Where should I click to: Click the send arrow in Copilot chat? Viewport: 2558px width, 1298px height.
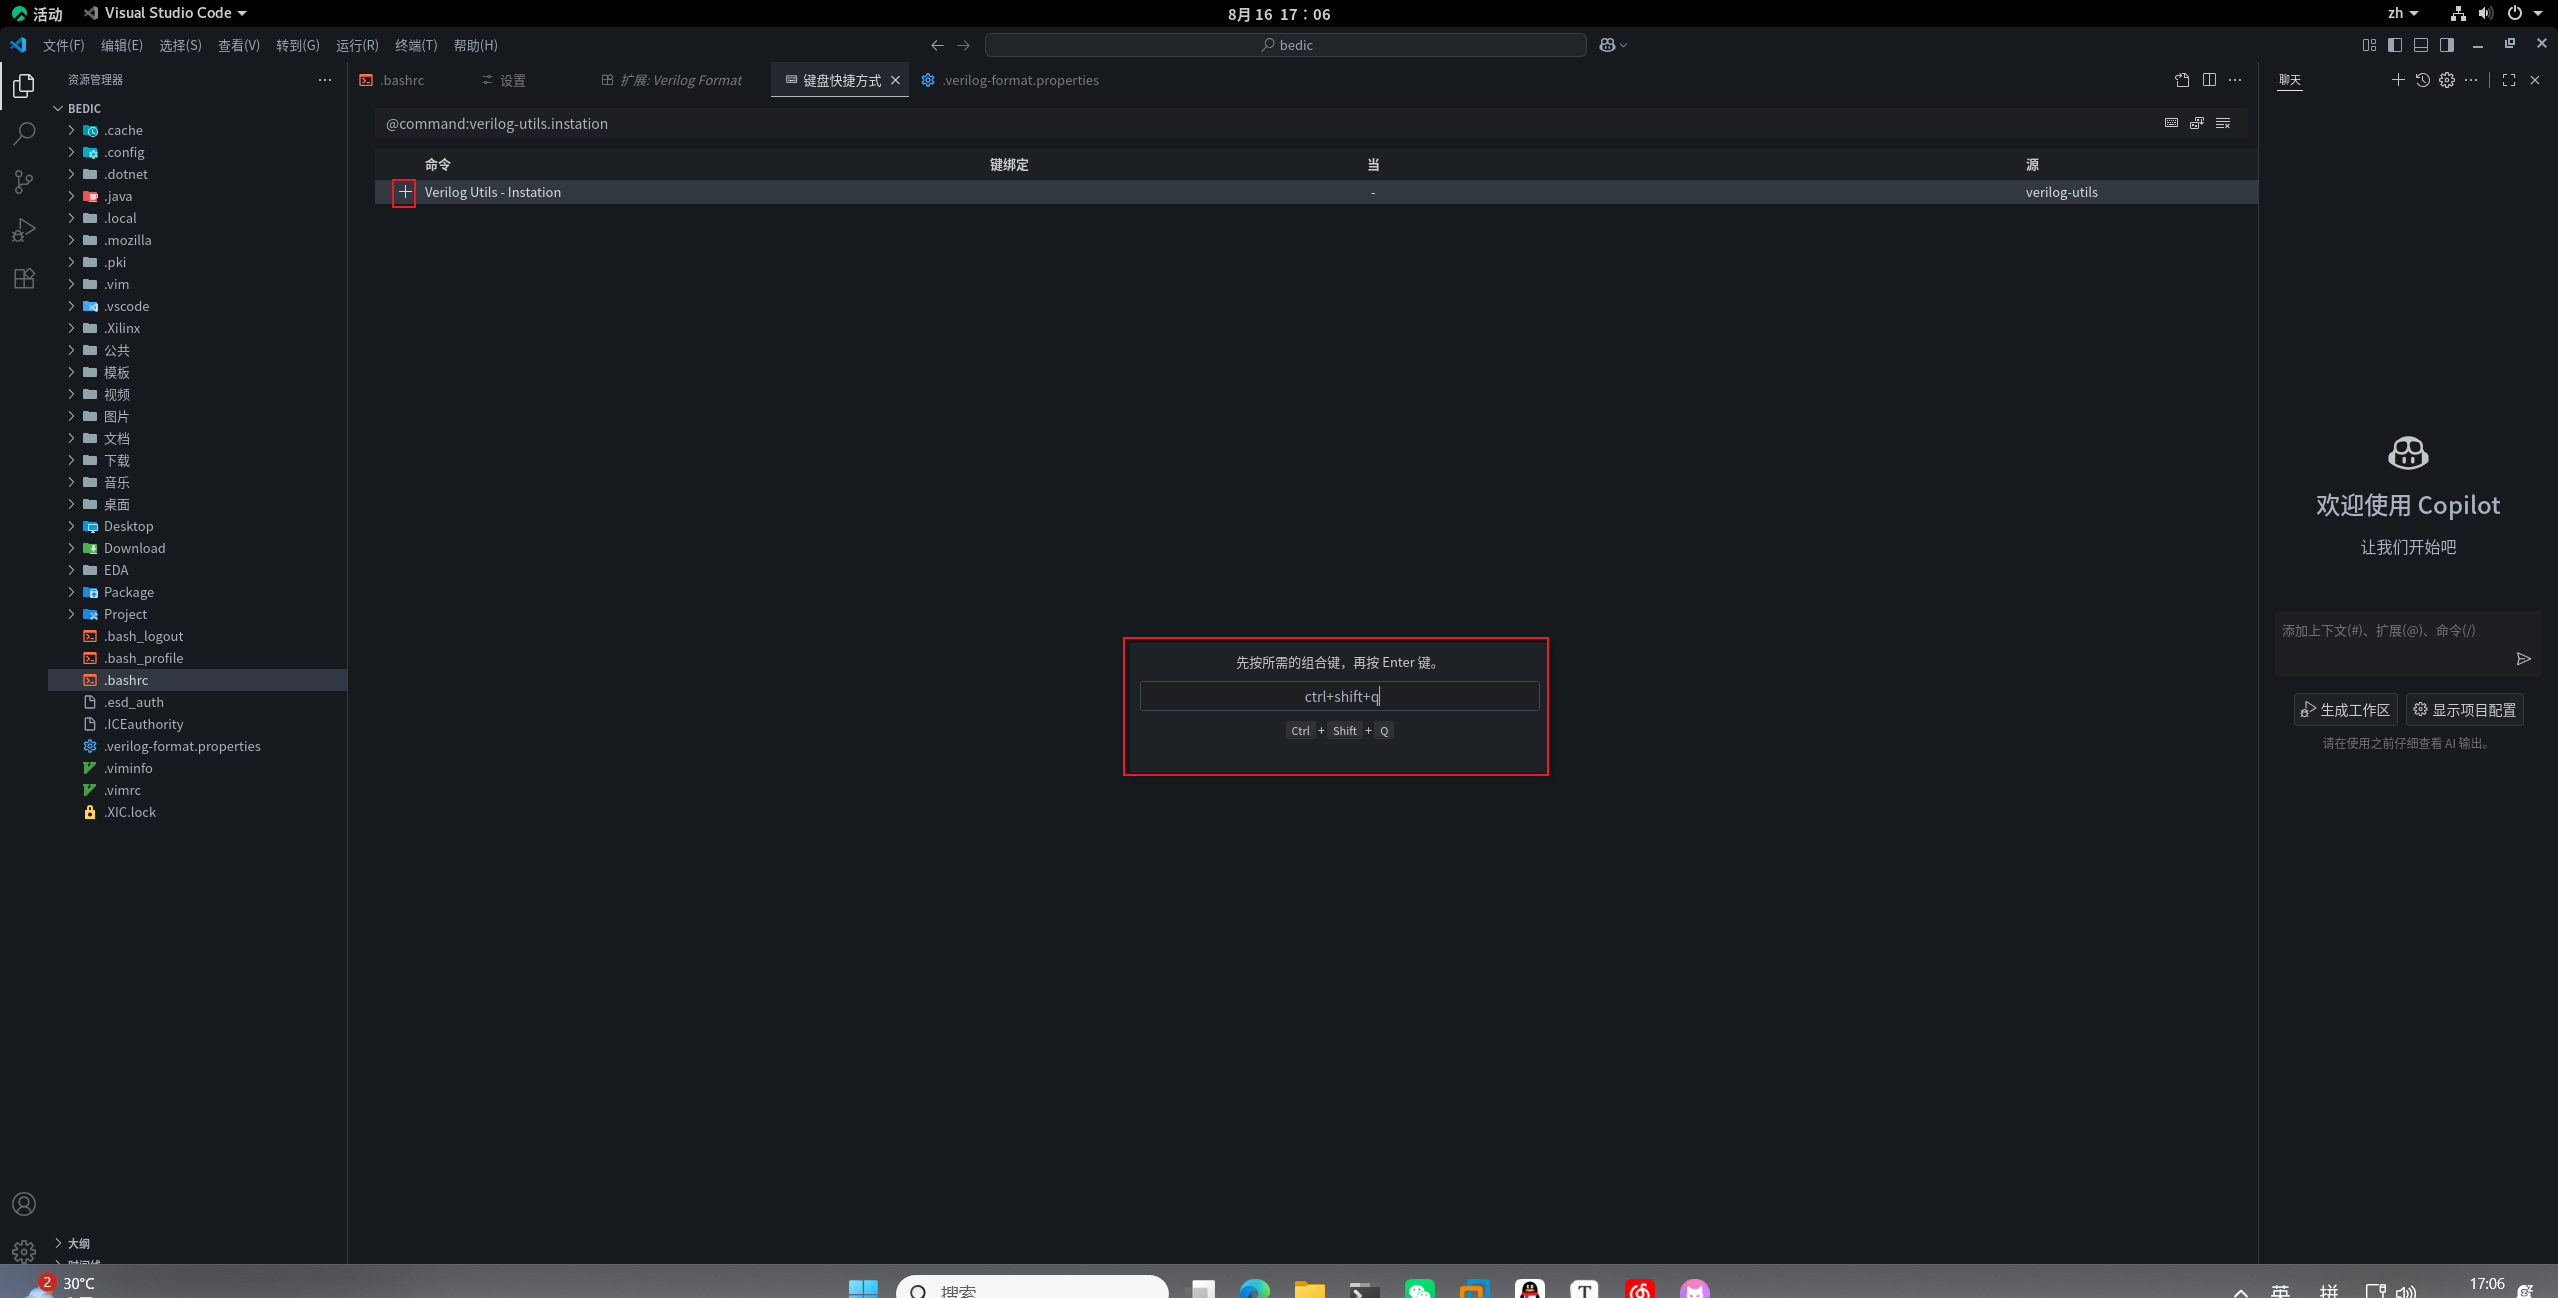(x=2523, y=658)
